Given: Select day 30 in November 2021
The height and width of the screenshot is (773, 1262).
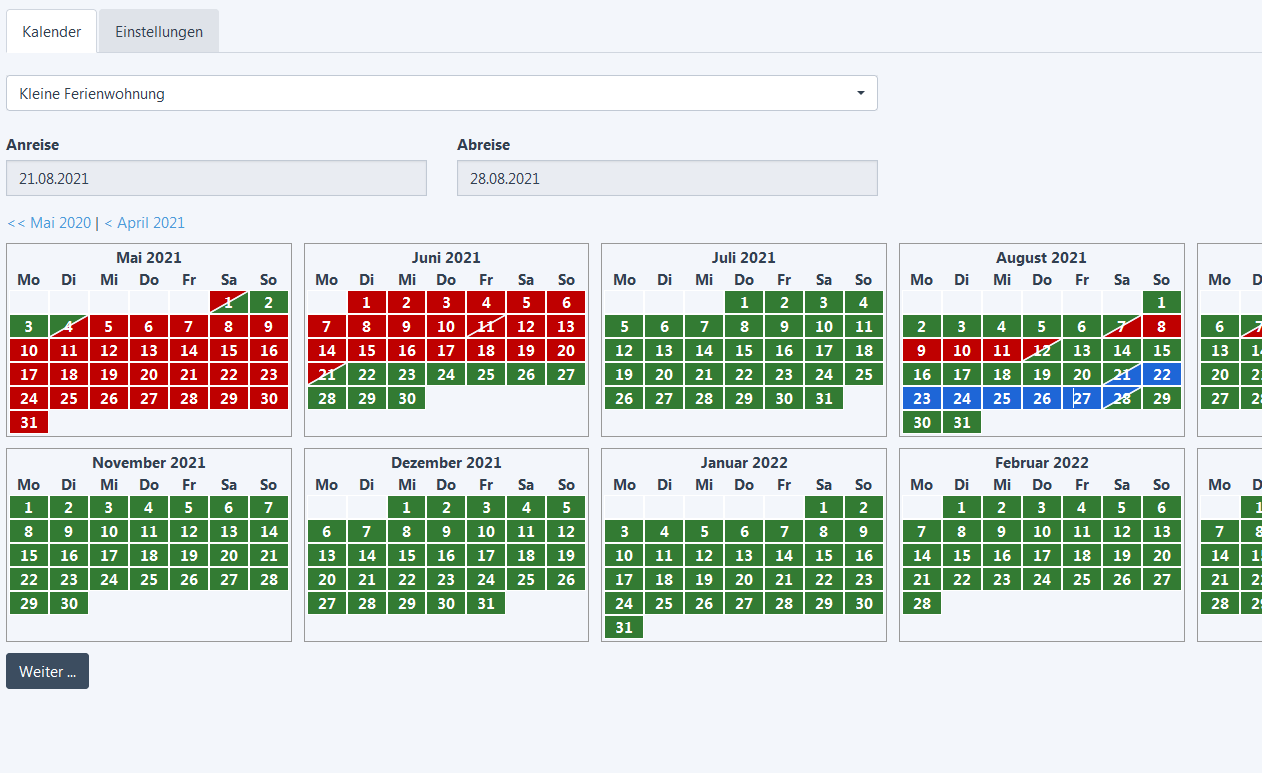Looking at the screenshot, I should pyautogui.click(x=69, y=603).
